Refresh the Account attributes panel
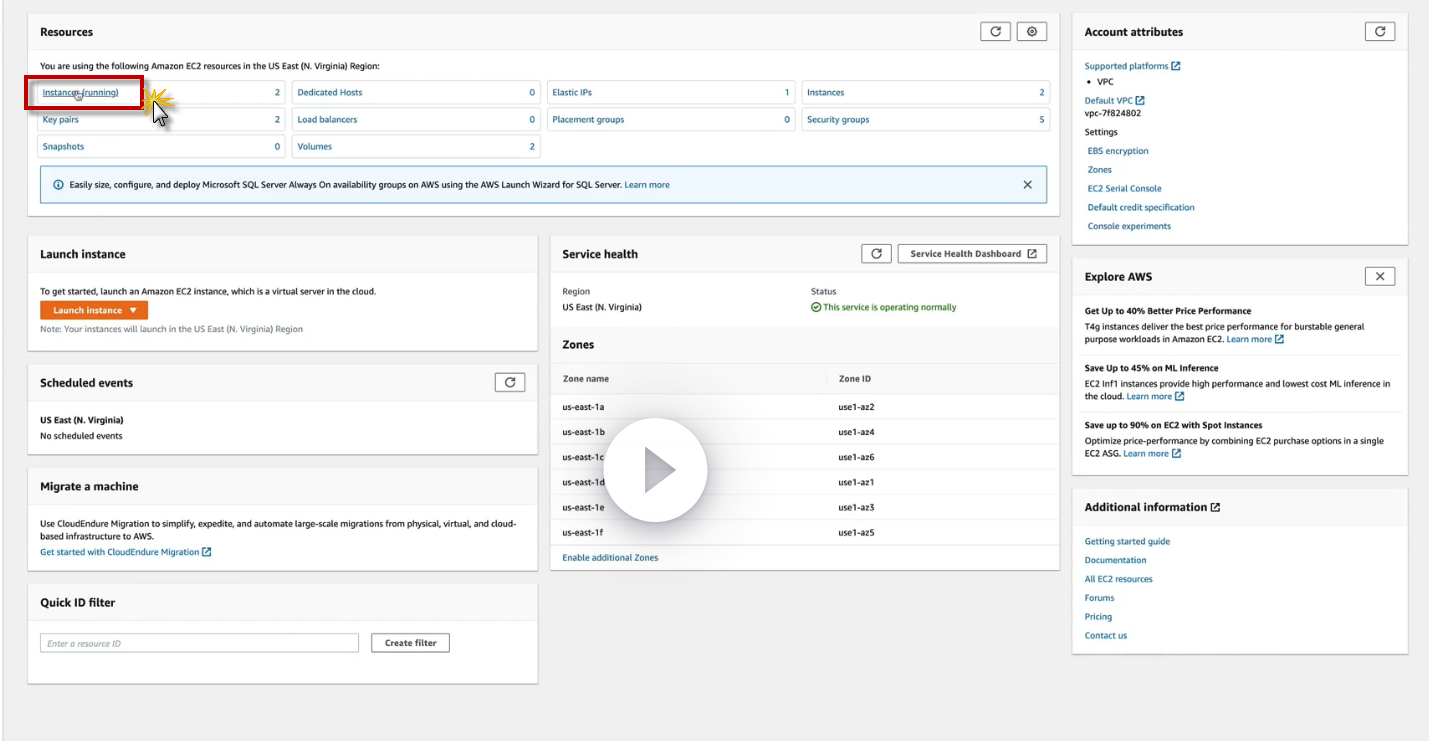This screenshot has width=1429, height=741. [1379, 32]
